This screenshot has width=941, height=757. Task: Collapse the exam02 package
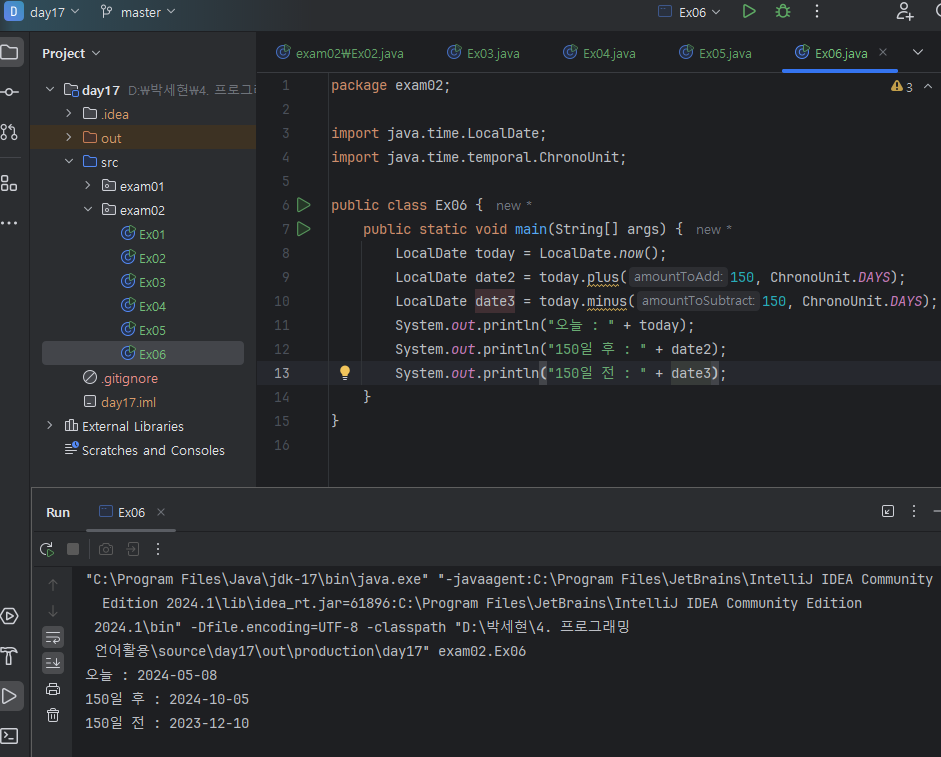tap(88, 210)
